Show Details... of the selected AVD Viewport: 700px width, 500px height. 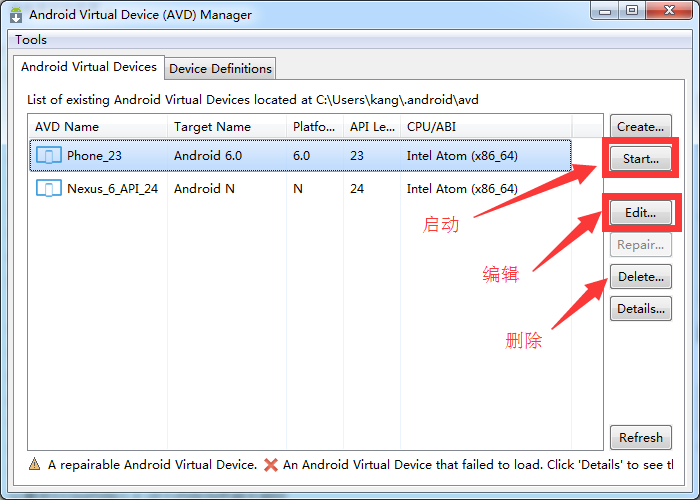[x=641, y=308]
